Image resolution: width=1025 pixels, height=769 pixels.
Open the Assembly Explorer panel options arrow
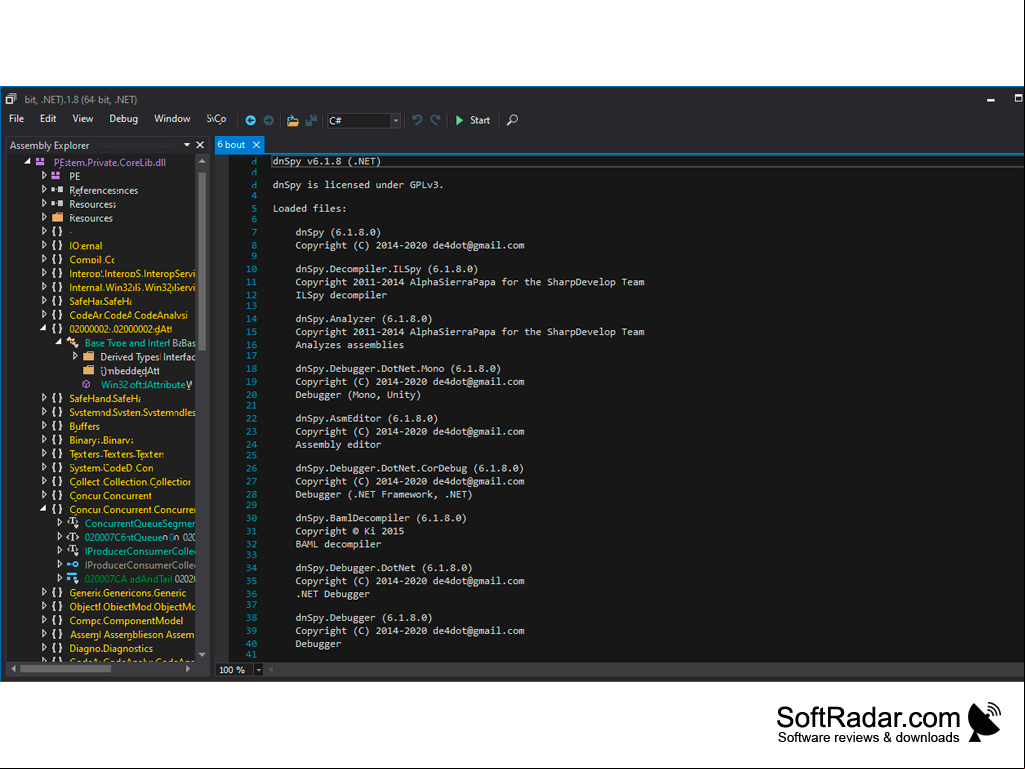click(x=187, y=145)
